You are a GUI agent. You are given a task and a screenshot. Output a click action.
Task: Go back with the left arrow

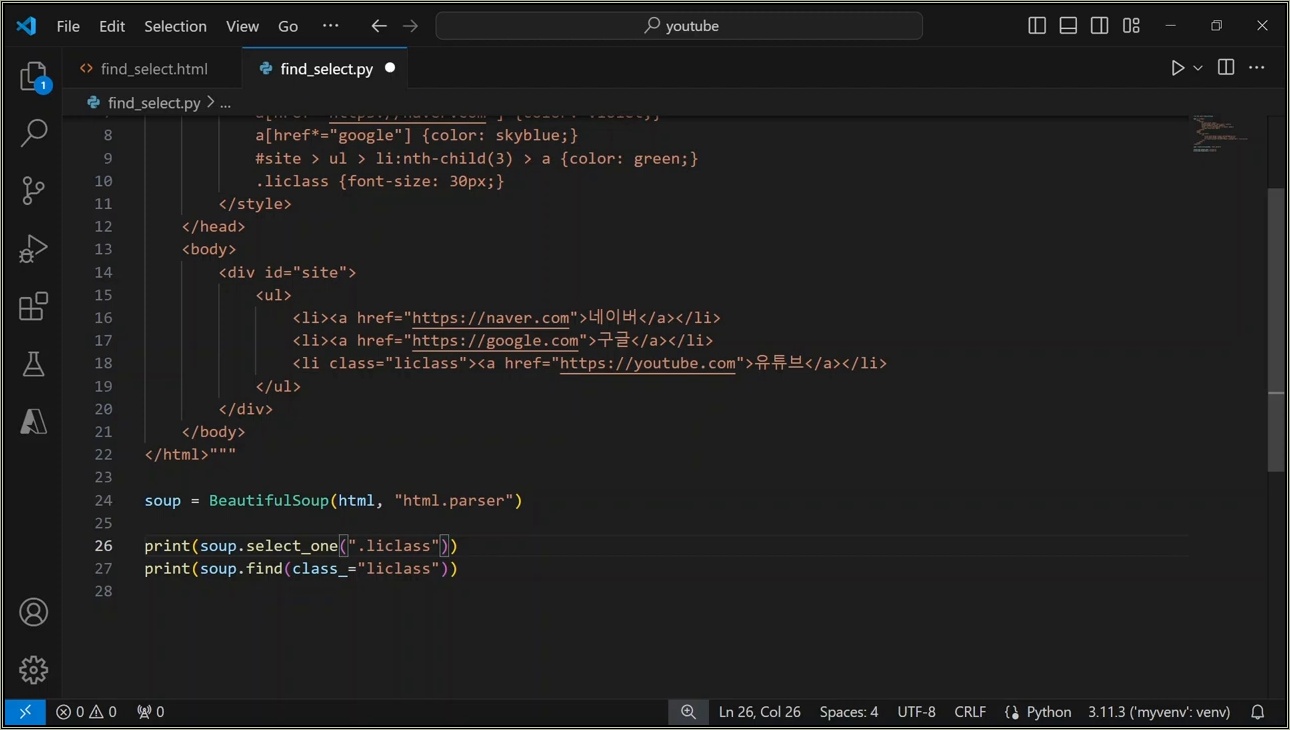click(x=378, y=26)
